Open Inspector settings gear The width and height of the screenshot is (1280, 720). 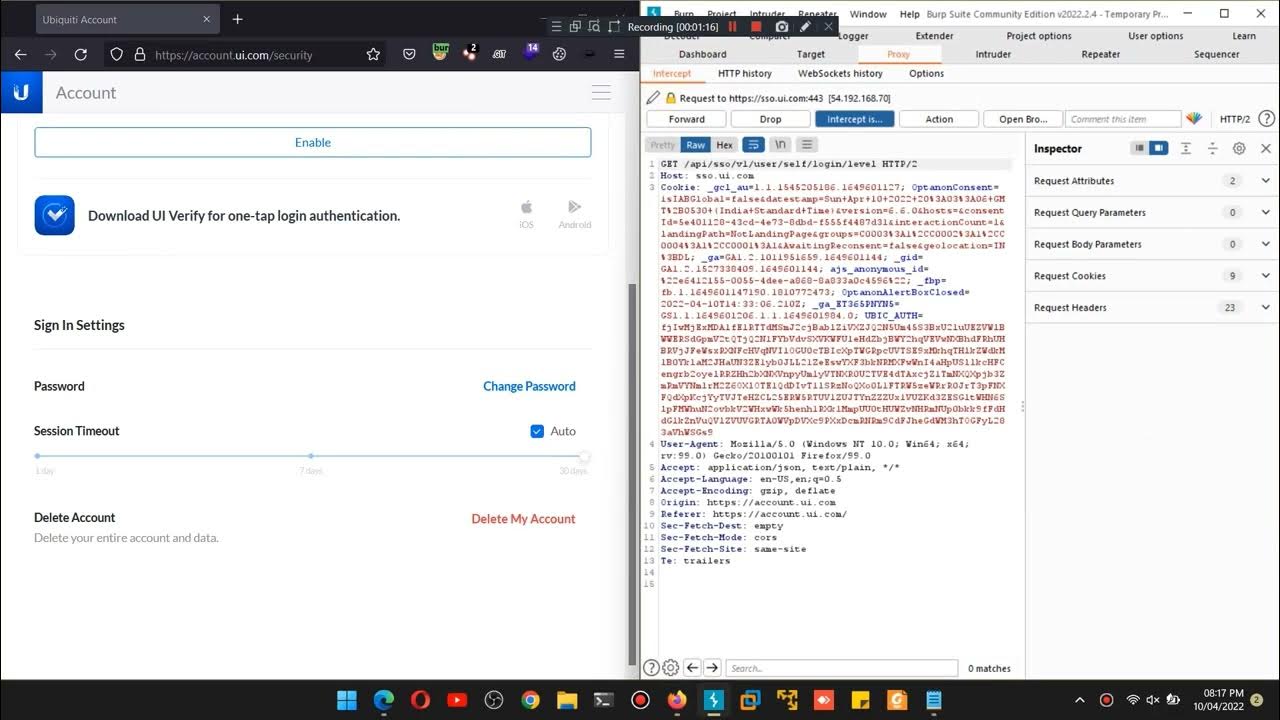(x=1239, y=148)
